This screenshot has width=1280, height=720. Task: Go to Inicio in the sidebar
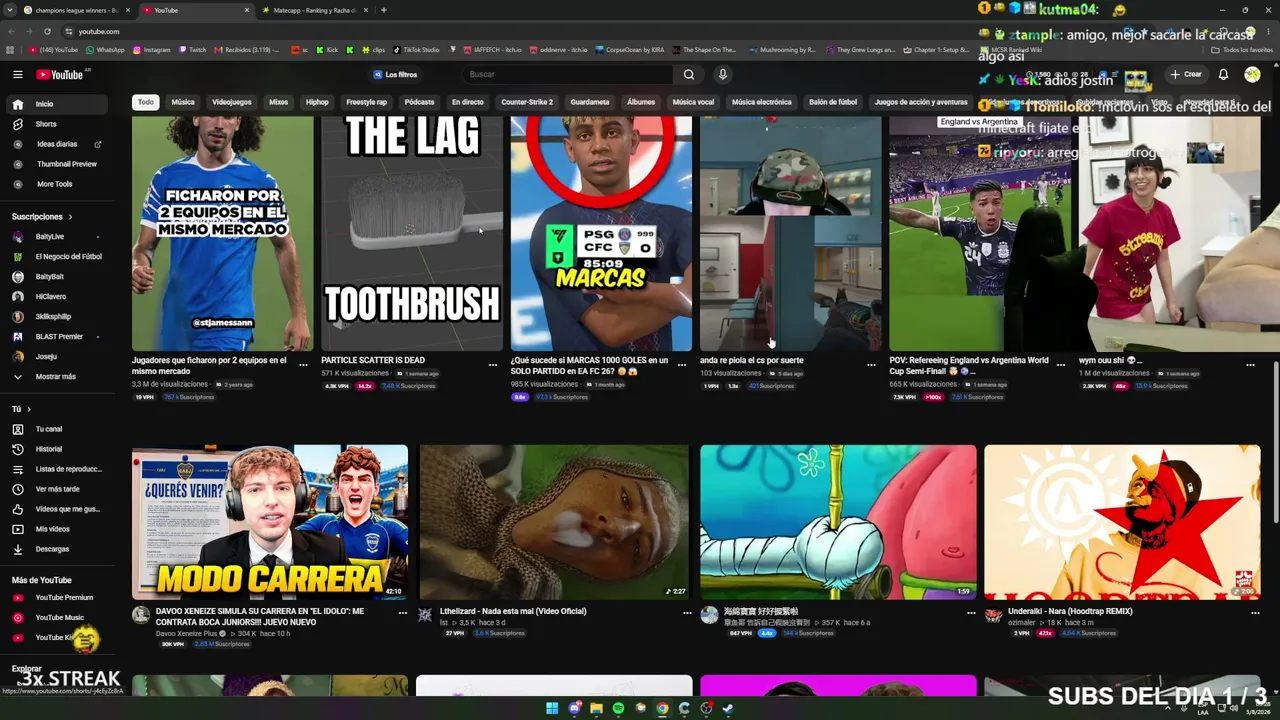pyautogui.click(x=57, y=104)
